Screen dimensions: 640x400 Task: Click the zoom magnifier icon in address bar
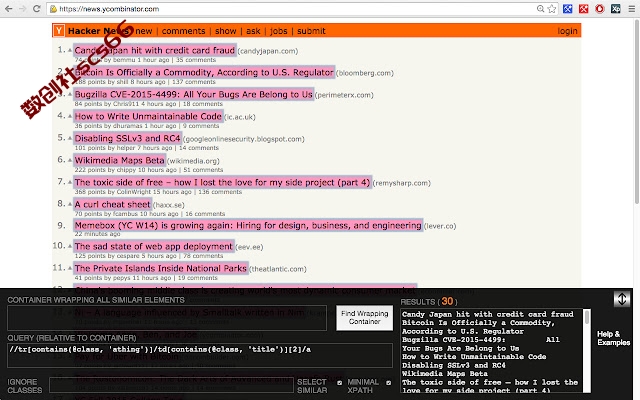pos(540,9)
